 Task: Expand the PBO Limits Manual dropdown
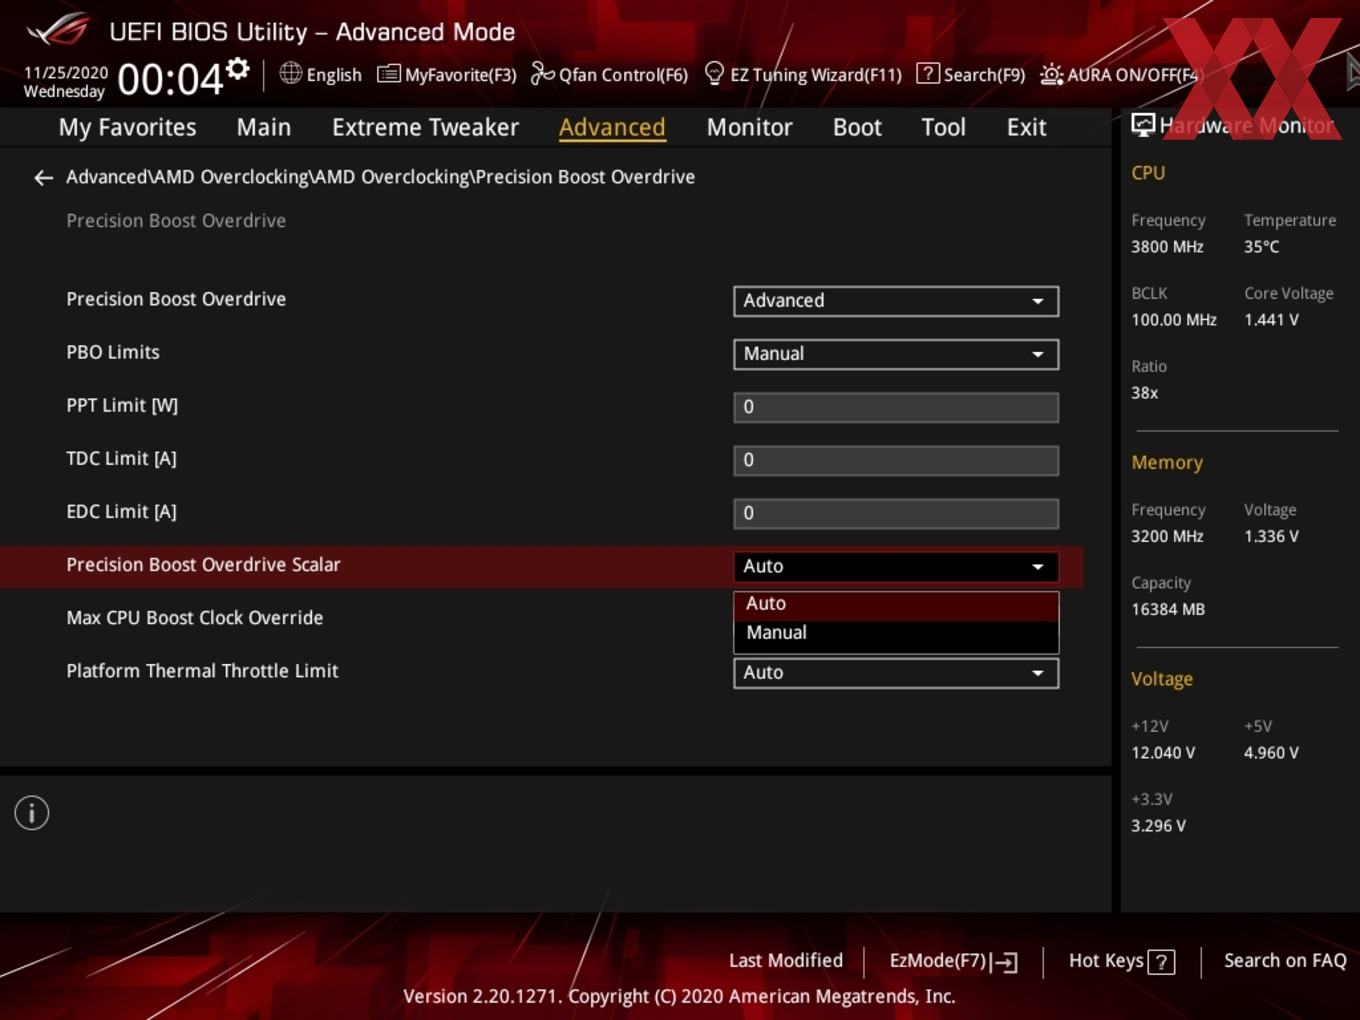pyautogui.click(x=896, y=354)
